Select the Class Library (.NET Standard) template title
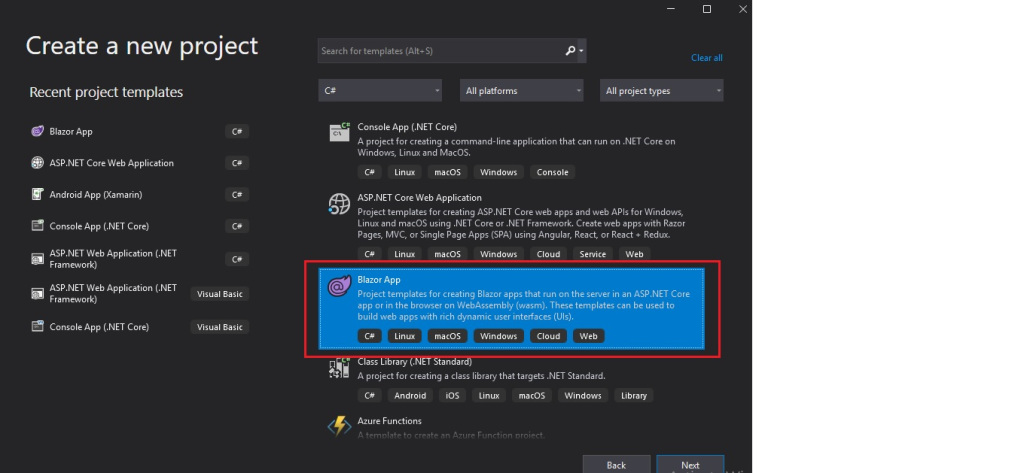 click(415, 361)
